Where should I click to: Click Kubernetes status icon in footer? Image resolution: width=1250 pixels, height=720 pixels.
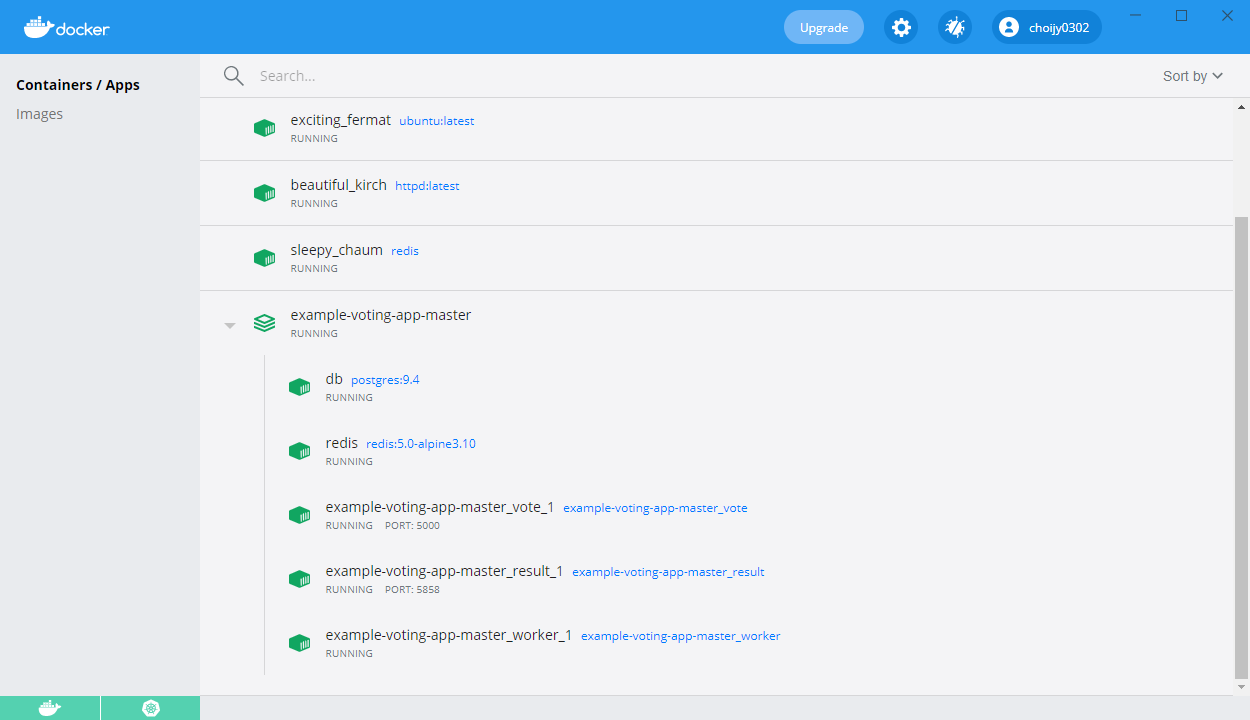(x=151, y=708)
